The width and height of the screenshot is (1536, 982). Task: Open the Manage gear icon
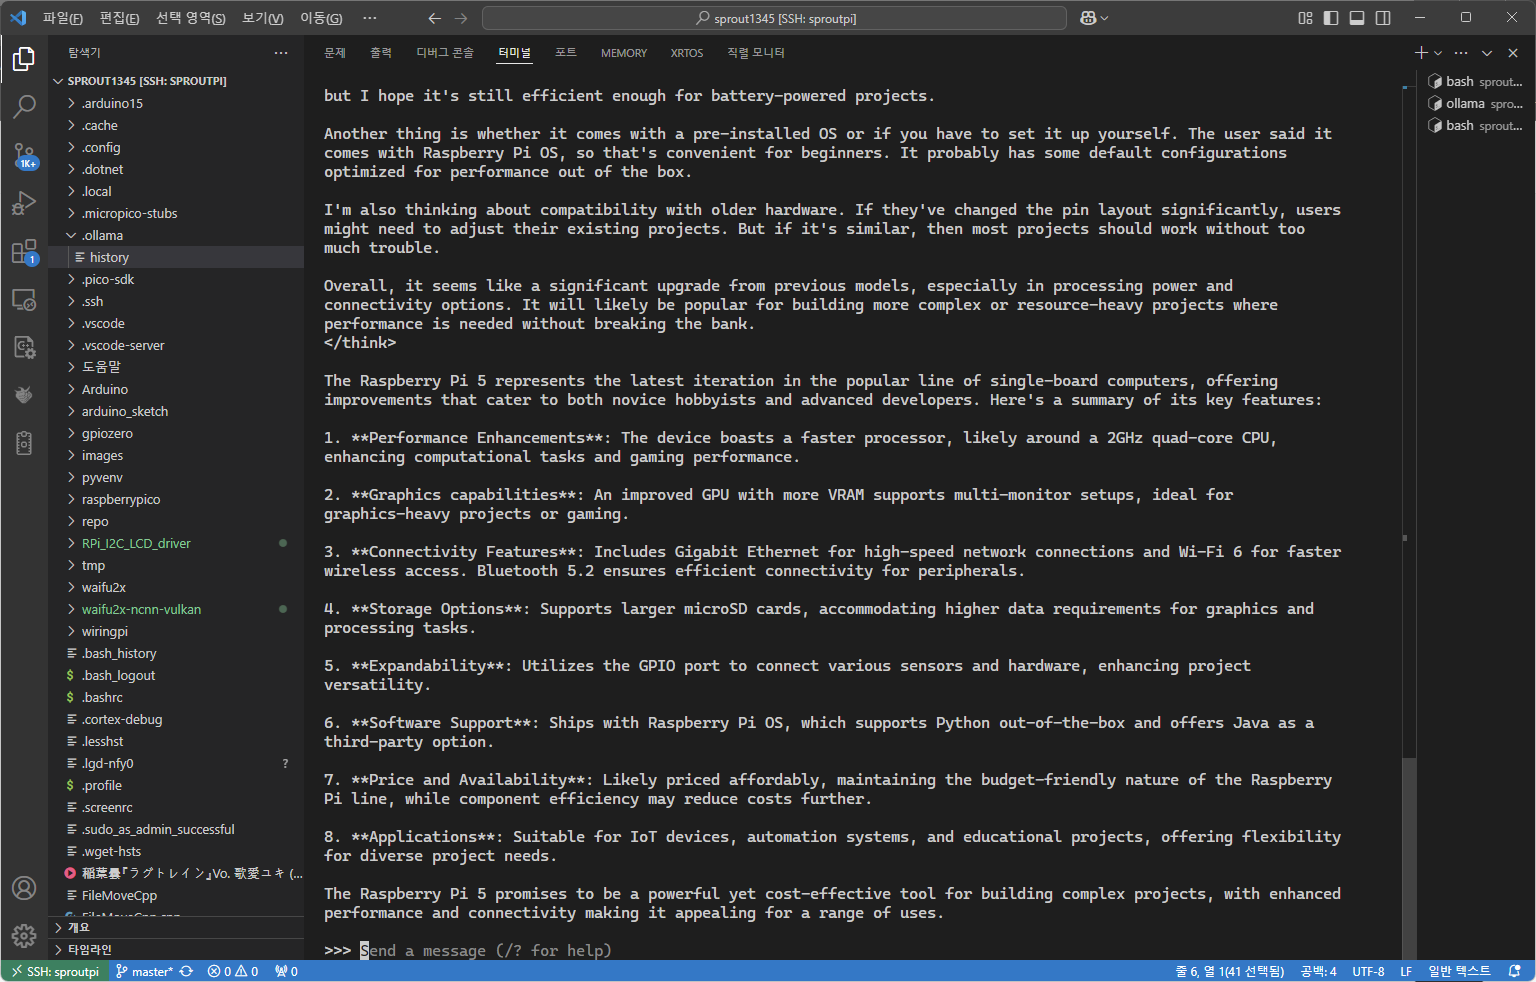(24, 936)
